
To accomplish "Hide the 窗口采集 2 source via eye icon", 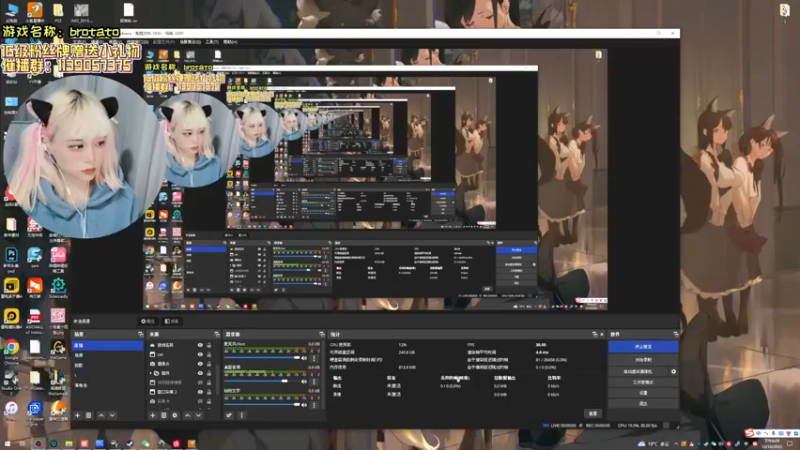I will tap(200, 392).
